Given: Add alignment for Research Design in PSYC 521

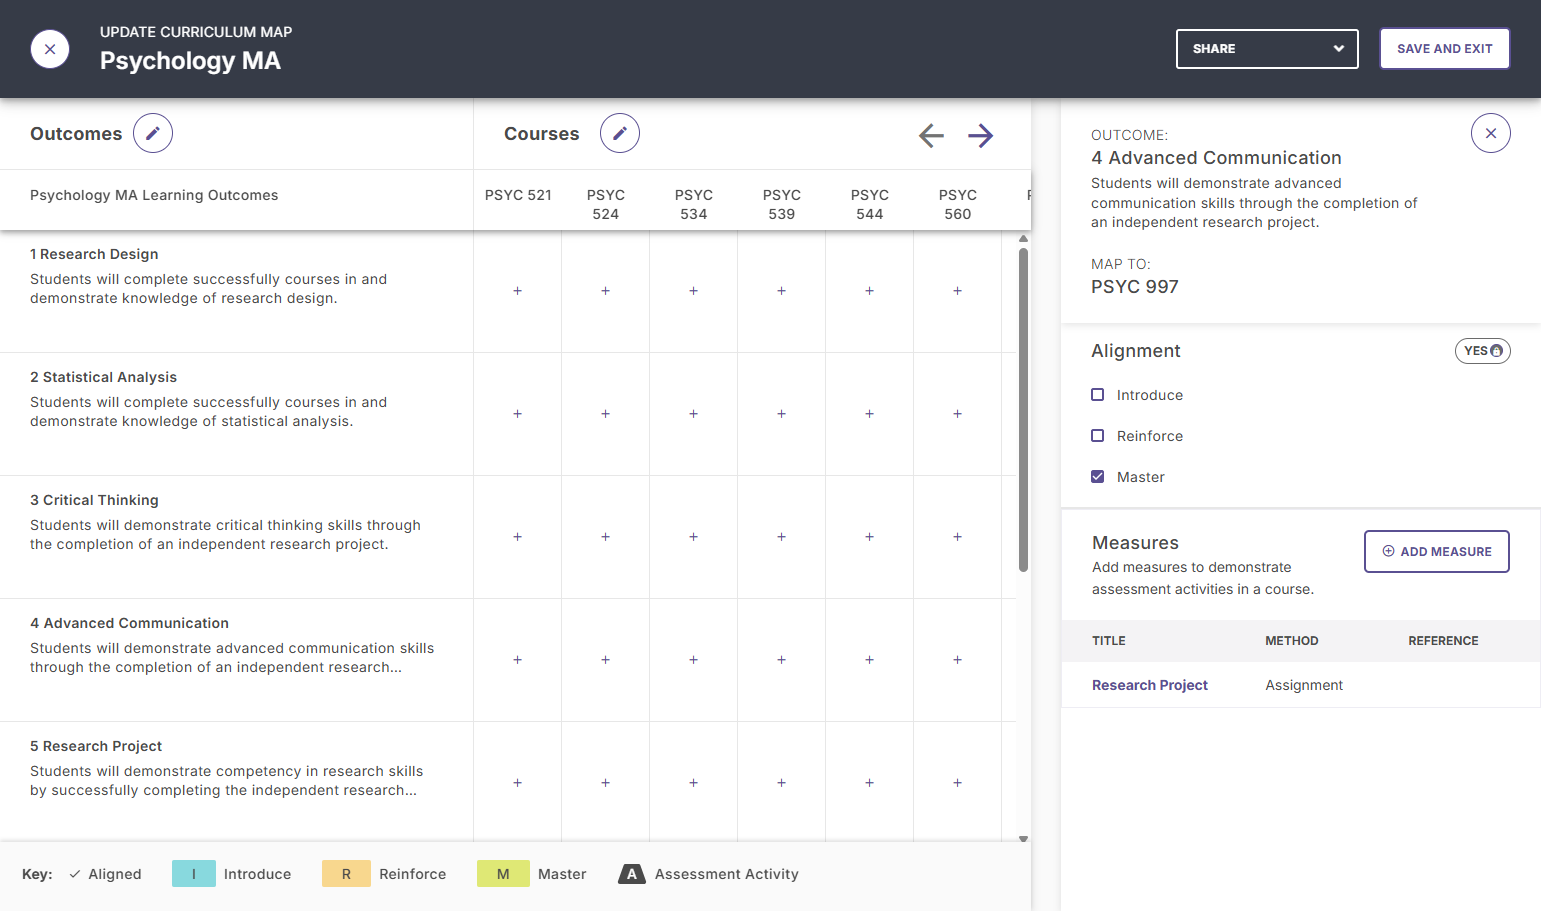Looking at the screenshot, I should (x=517, y=291).
